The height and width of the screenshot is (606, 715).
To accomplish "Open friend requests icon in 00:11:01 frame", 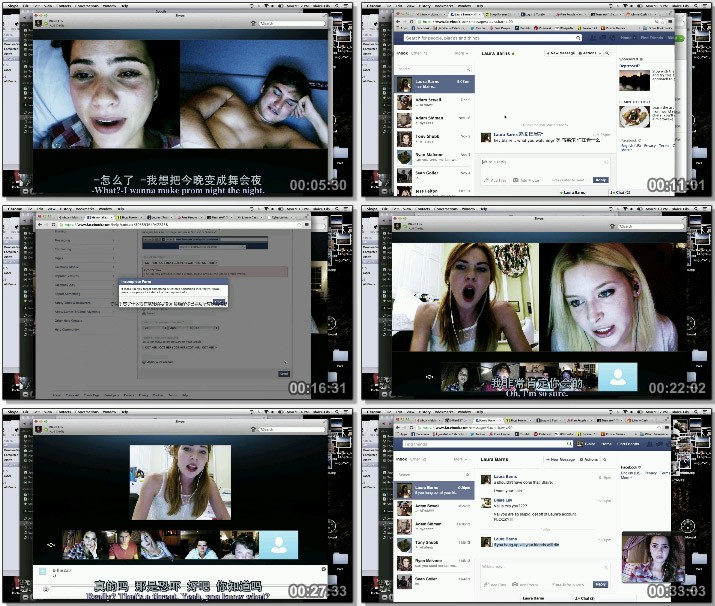I will [593, 38].
